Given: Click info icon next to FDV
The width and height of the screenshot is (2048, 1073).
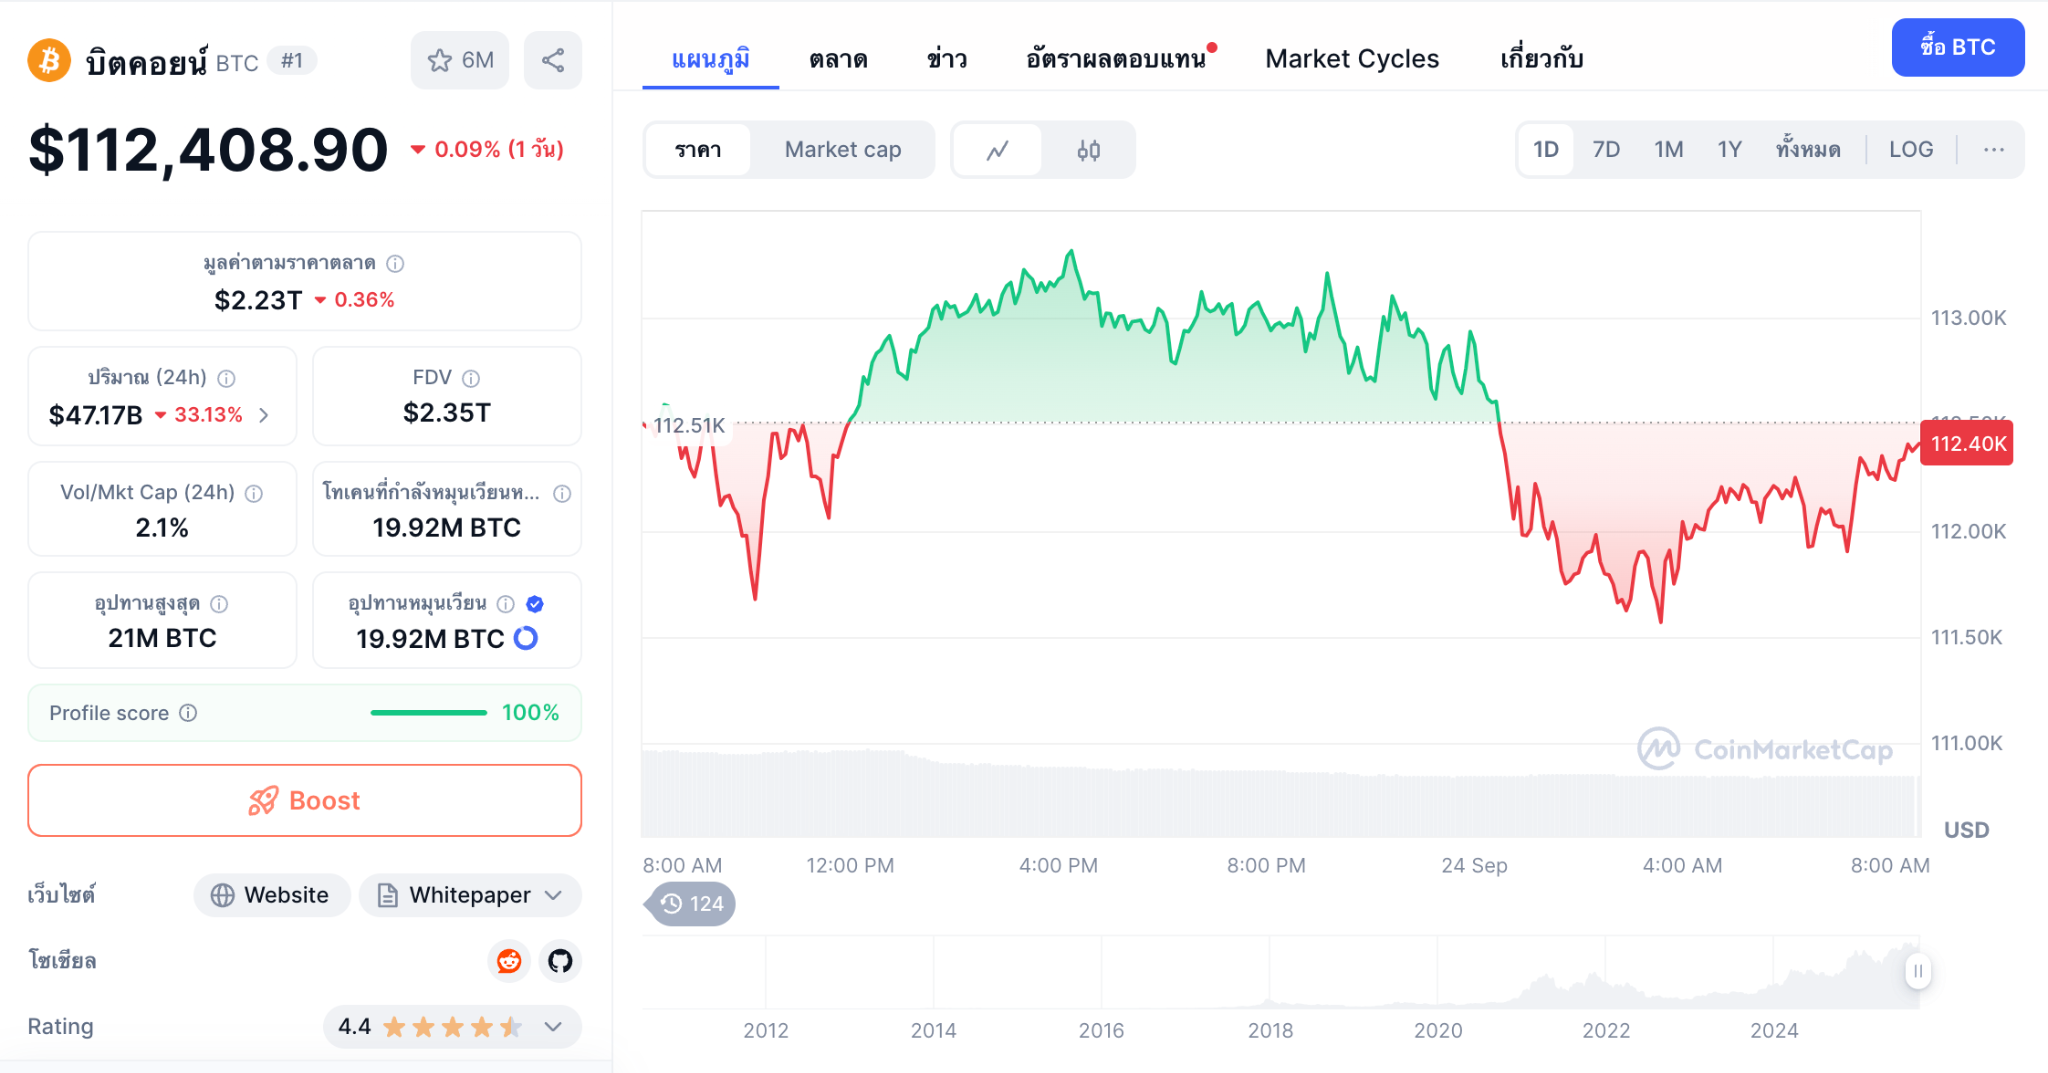Looking at the screenshot, I should click(471, 378).
